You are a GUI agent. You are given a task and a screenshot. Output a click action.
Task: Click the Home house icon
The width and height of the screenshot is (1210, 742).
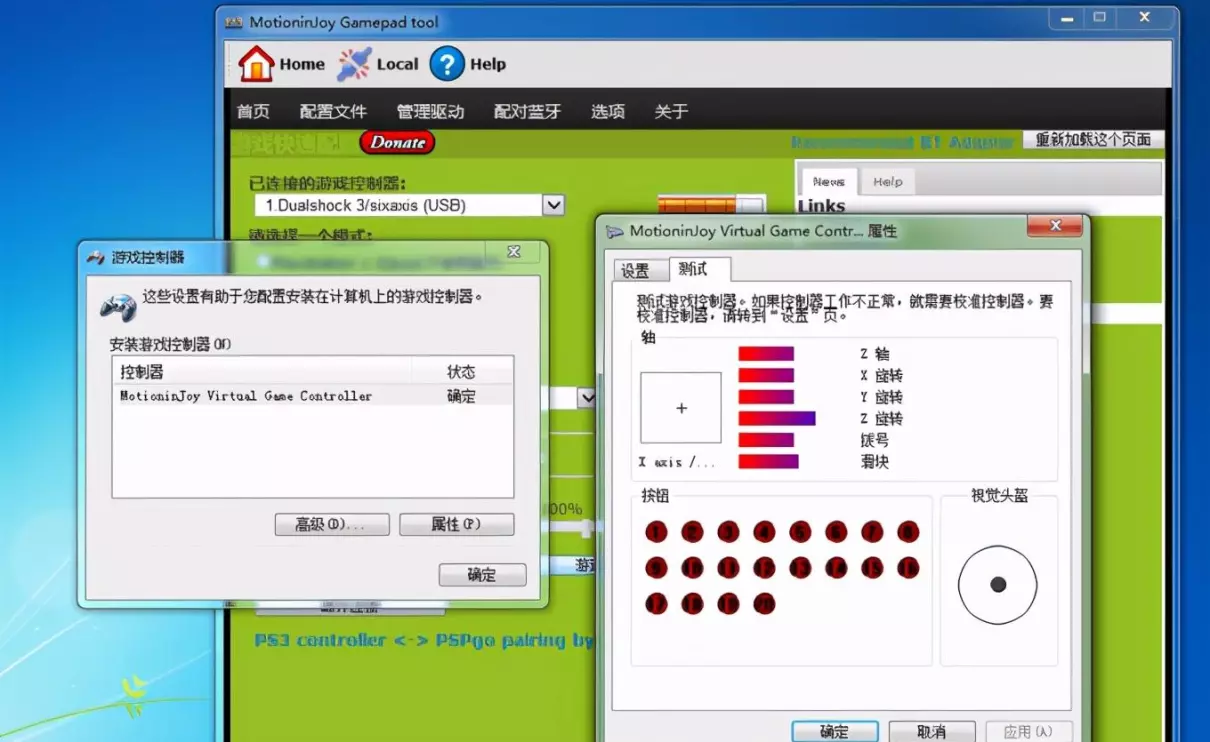tap(256, 64)
